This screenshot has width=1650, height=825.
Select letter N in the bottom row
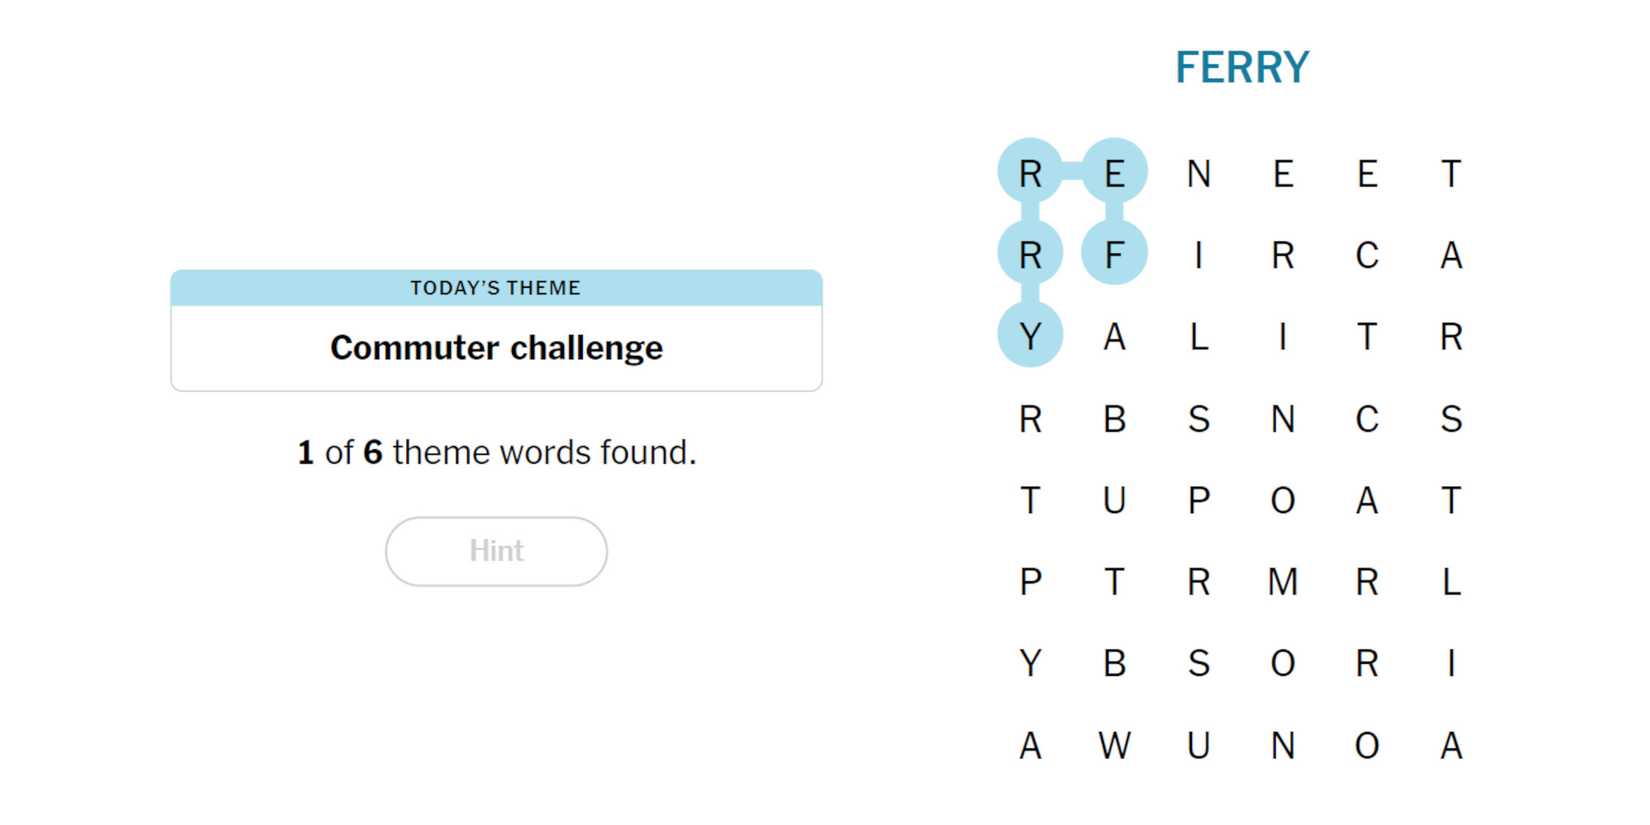pyautogui.click(x=1283, y=745)
